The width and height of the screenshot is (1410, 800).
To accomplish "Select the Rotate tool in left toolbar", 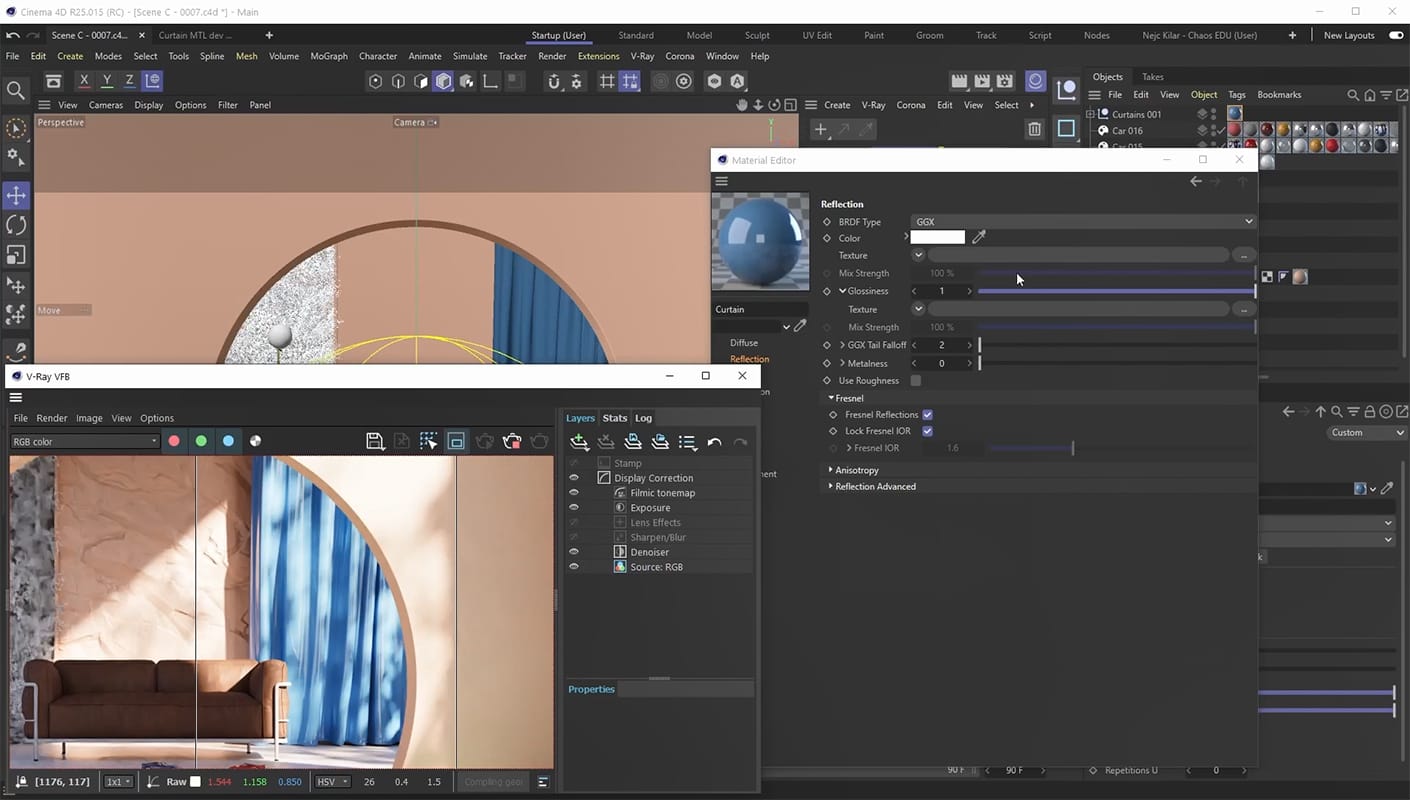I will 16,225.
